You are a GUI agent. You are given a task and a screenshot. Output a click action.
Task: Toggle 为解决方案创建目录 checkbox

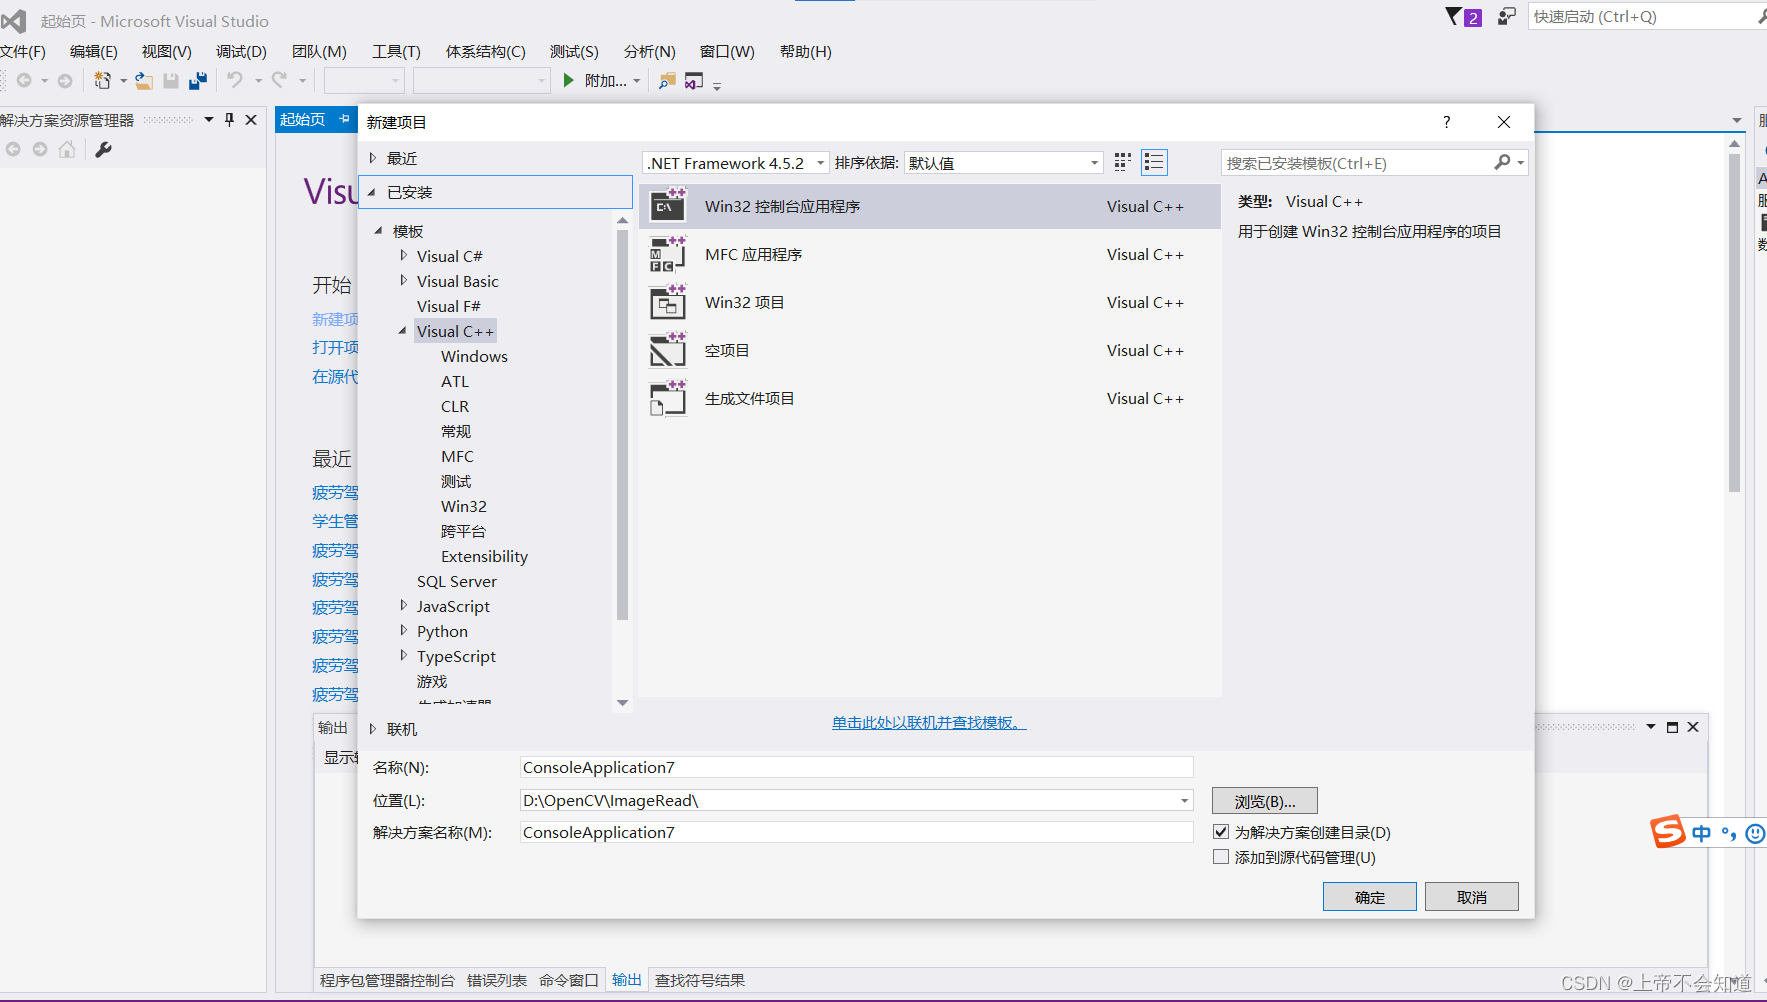pyautogui.click(x=1221, y=832)
